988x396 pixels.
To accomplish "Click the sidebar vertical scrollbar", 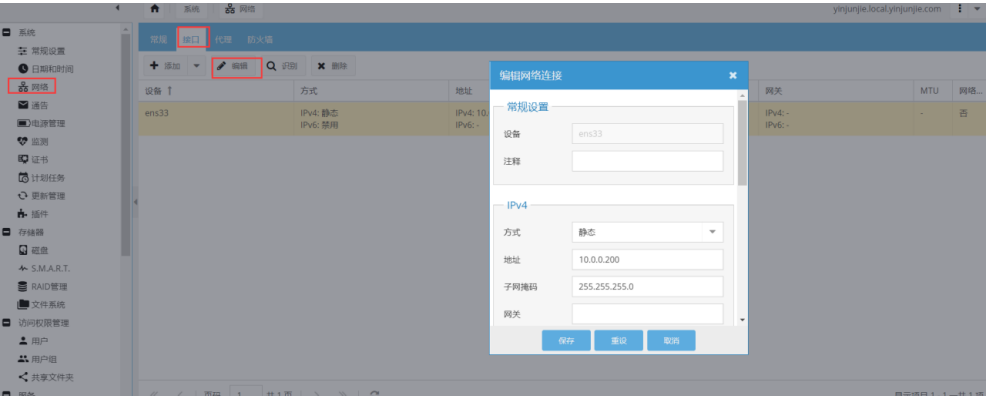I will coord(126,145).
